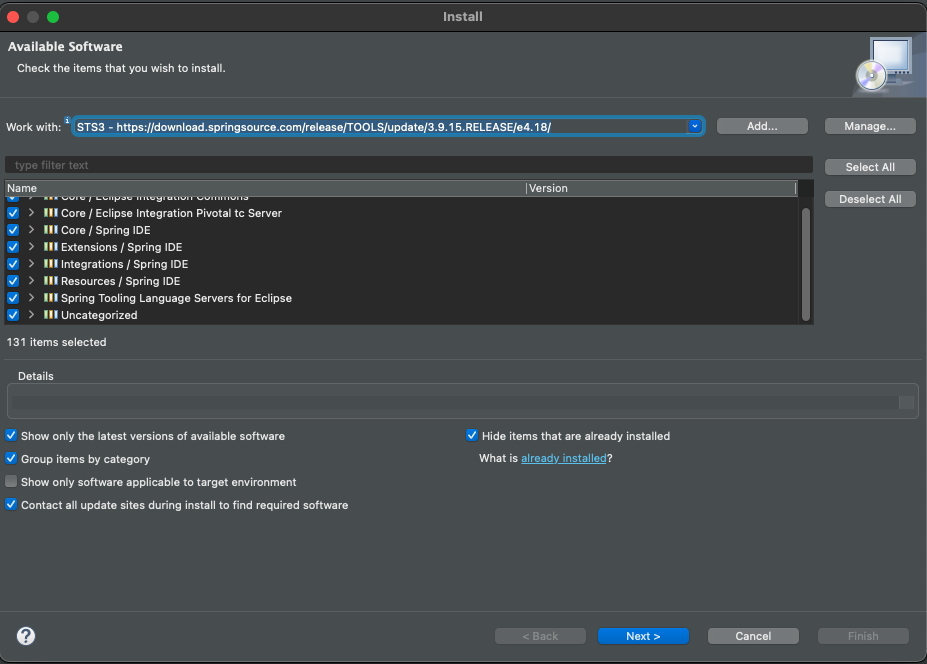Click the info icon beside Work with
The width and height of the screenshot is (927, 664).
pos(67,120)
